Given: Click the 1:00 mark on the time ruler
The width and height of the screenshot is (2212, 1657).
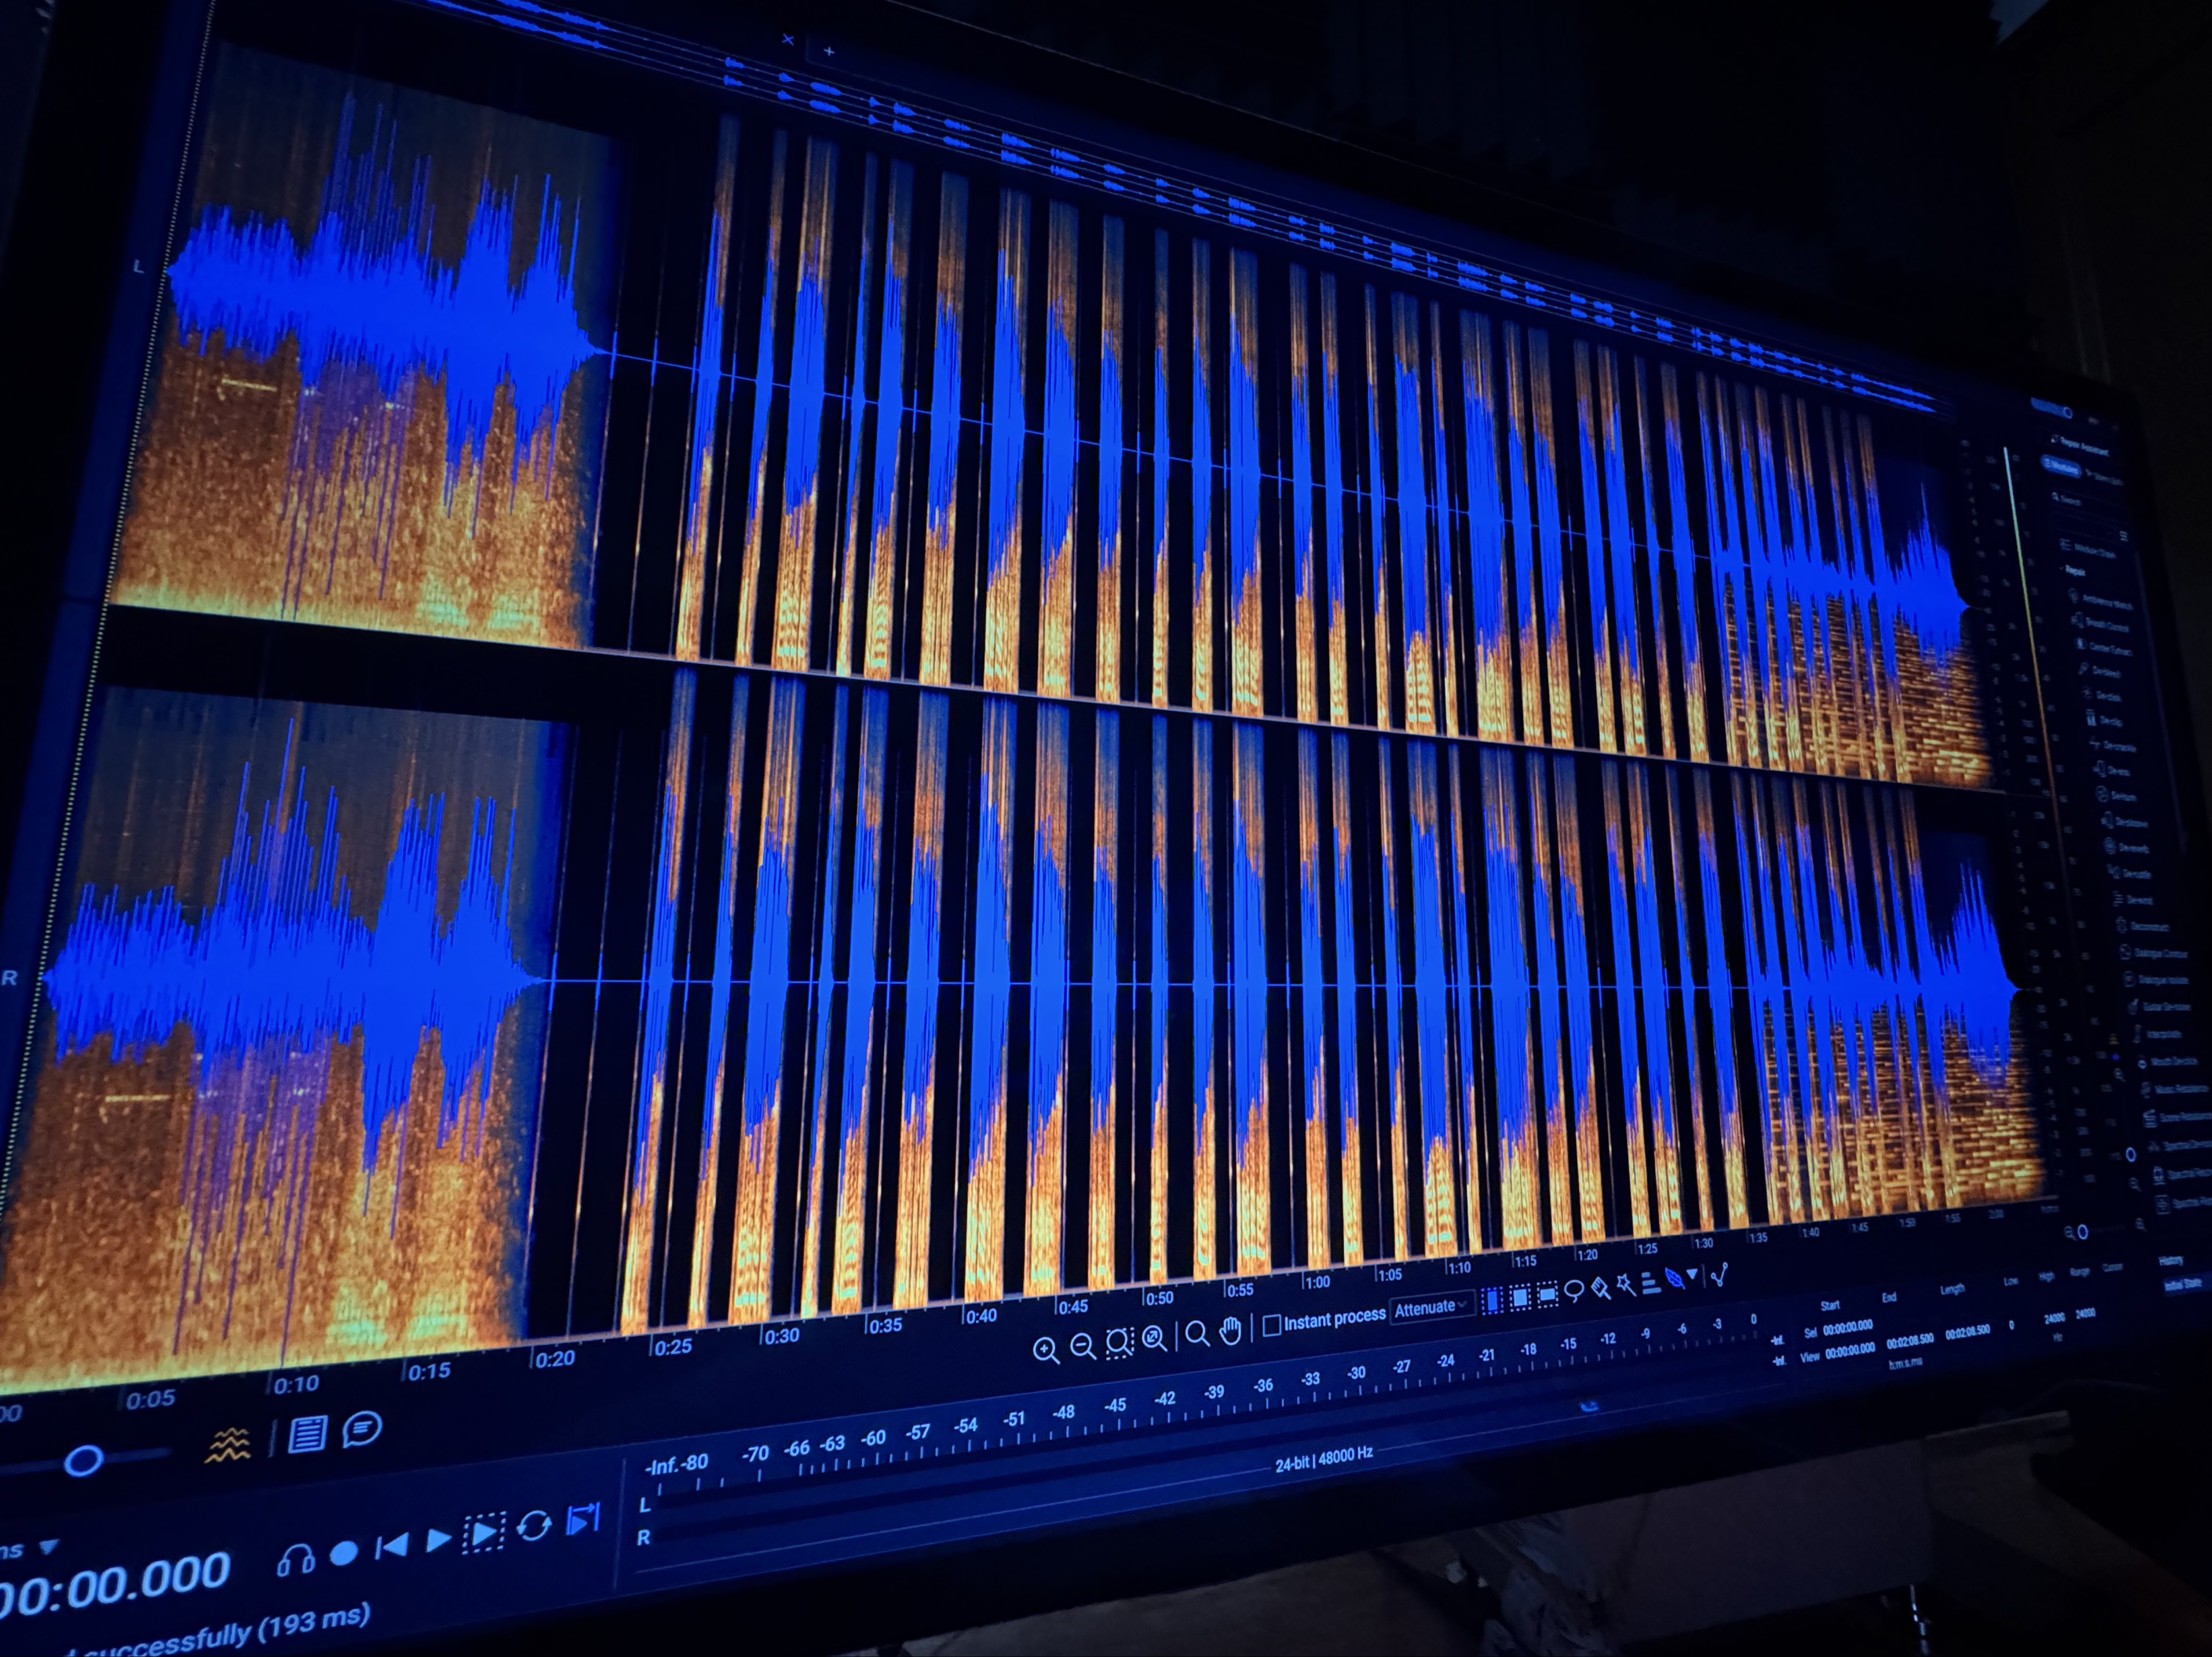Looking at the screenshot, I should (1317, 1282).
